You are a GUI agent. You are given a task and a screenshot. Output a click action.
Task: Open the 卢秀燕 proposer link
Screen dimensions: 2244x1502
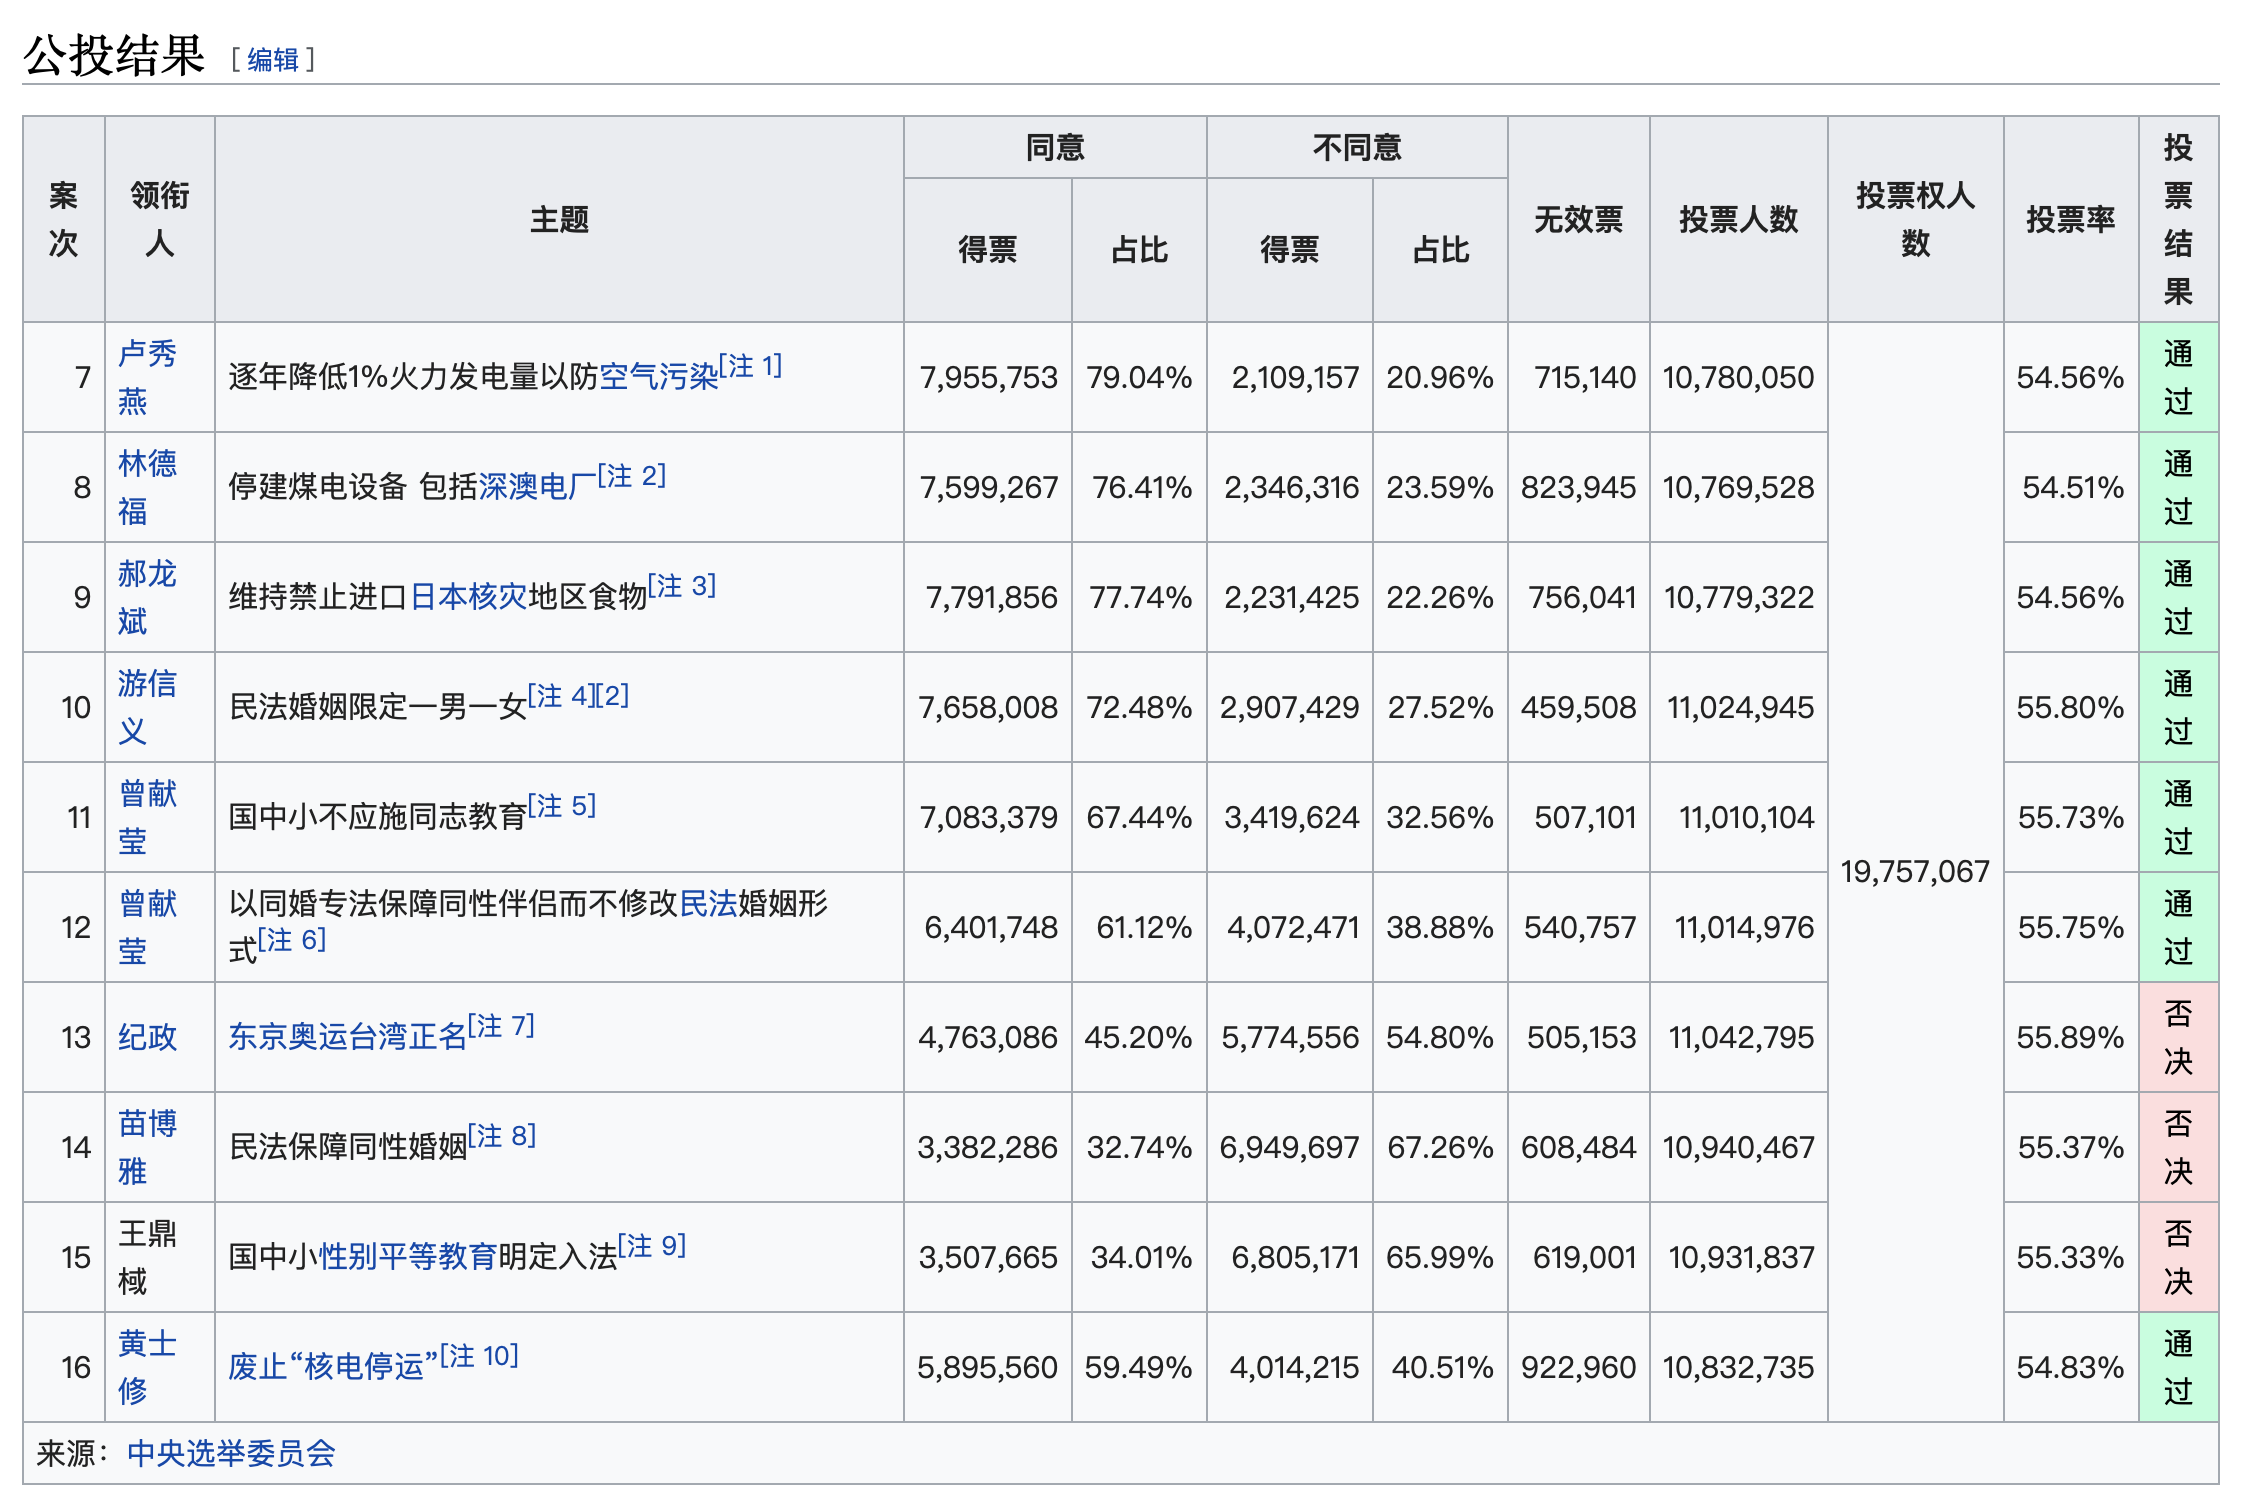[x=146, y=354]
